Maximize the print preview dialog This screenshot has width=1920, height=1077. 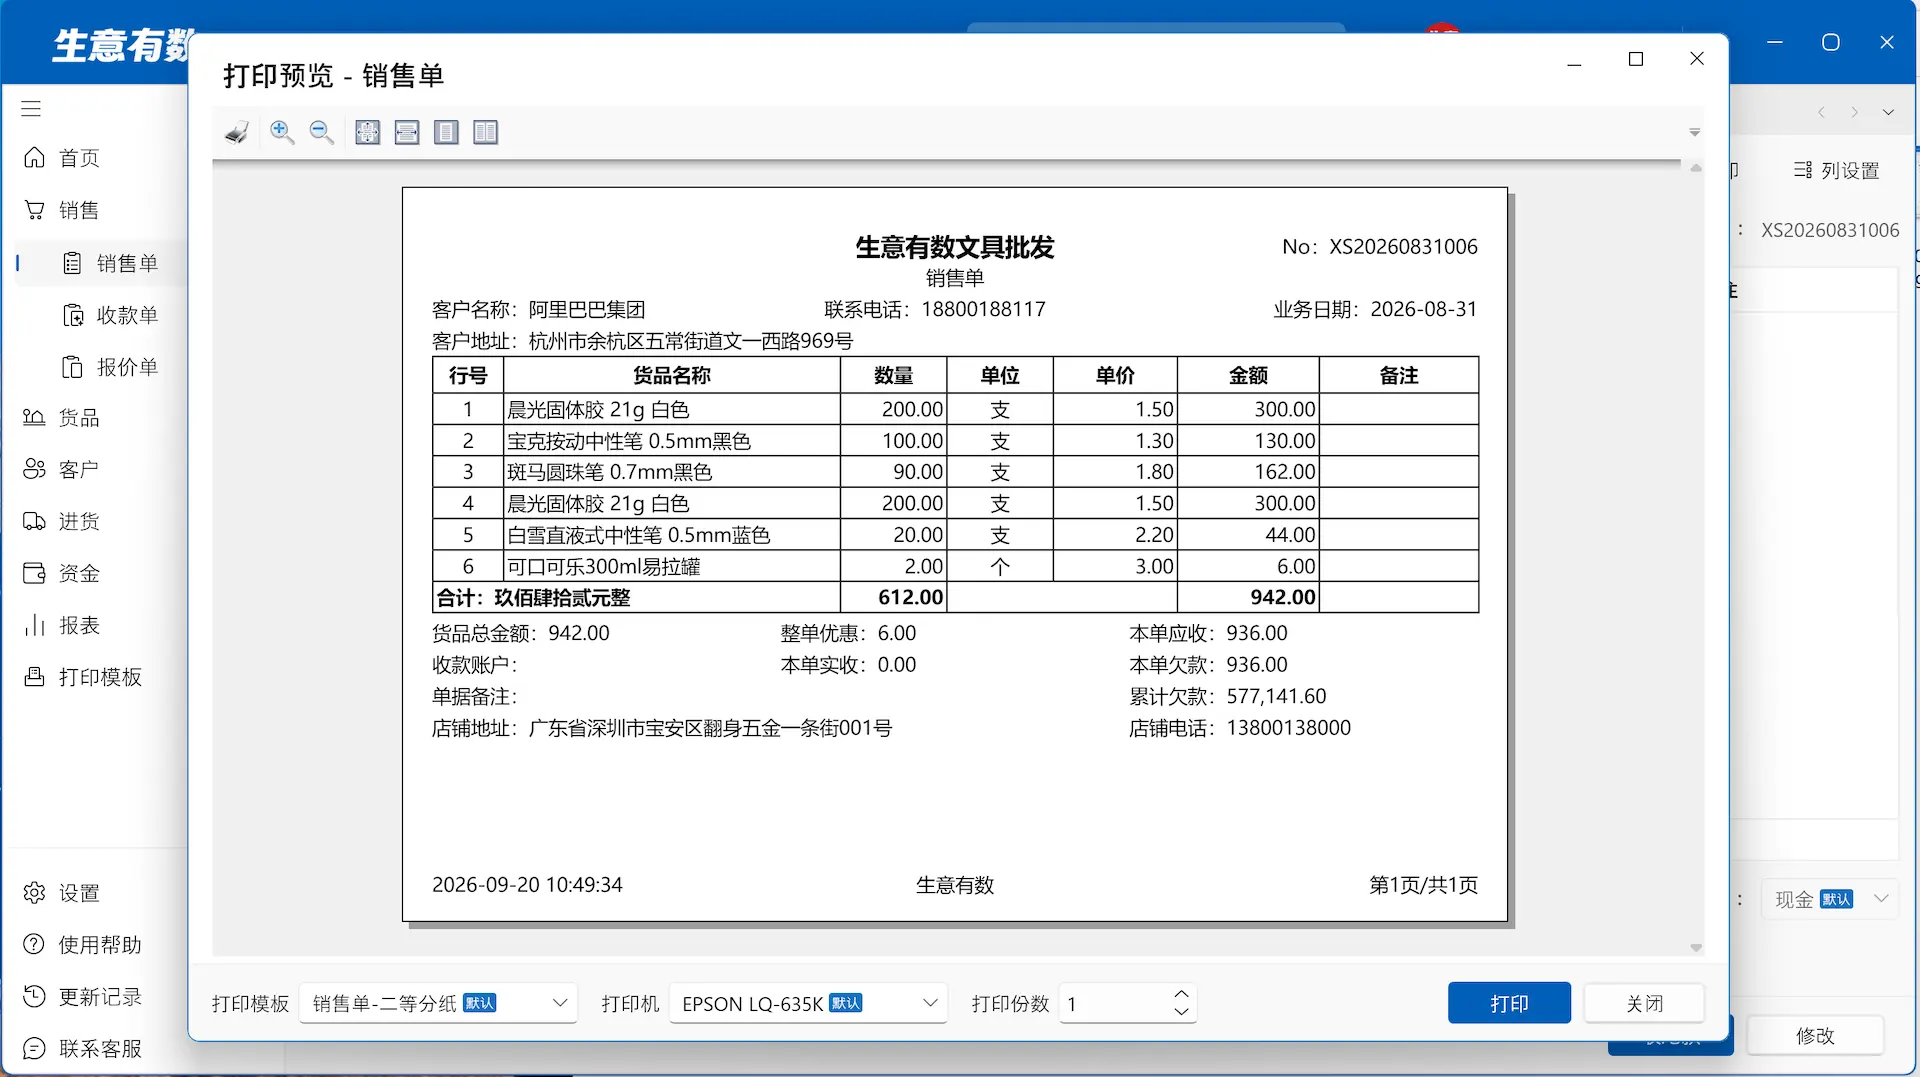[x=1636, y=59]
